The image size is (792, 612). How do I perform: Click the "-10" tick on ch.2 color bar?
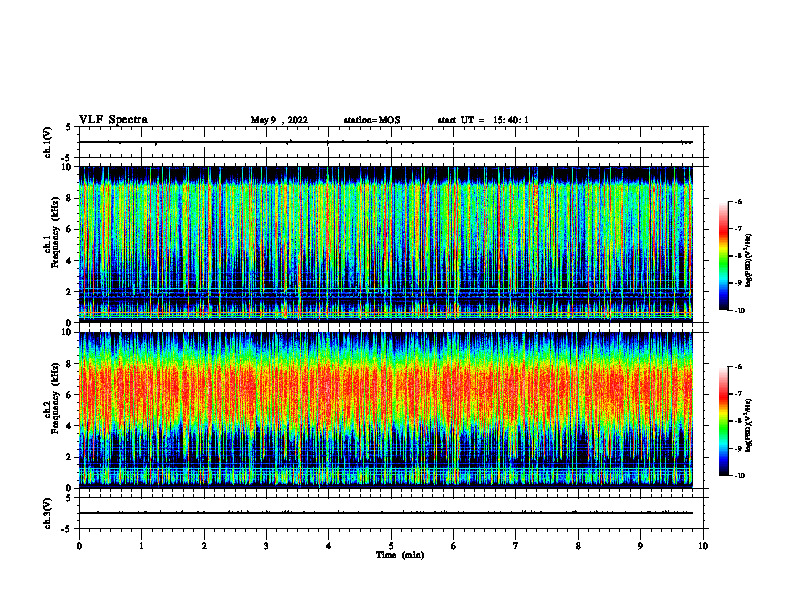[740, 475]
